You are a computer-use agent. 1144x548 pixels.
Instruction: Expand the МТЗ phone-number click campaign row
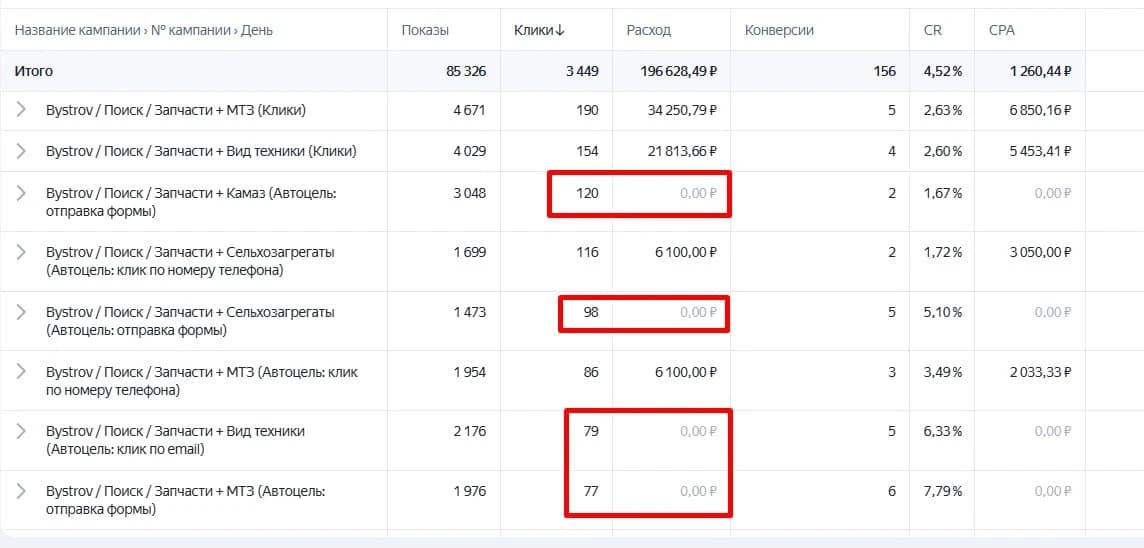tap(21, 372)
